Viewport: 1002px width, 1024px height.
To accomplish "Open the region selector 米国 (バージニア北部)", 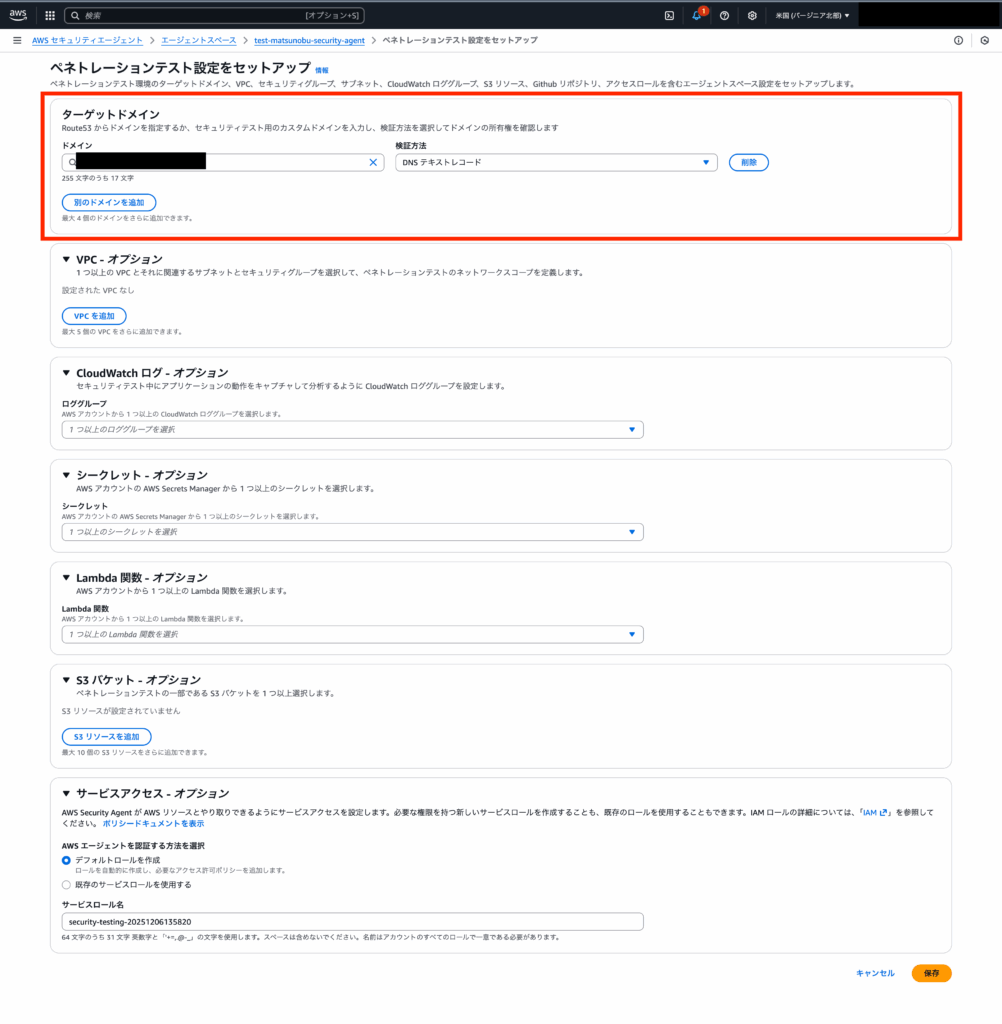I will coord(812,16).
